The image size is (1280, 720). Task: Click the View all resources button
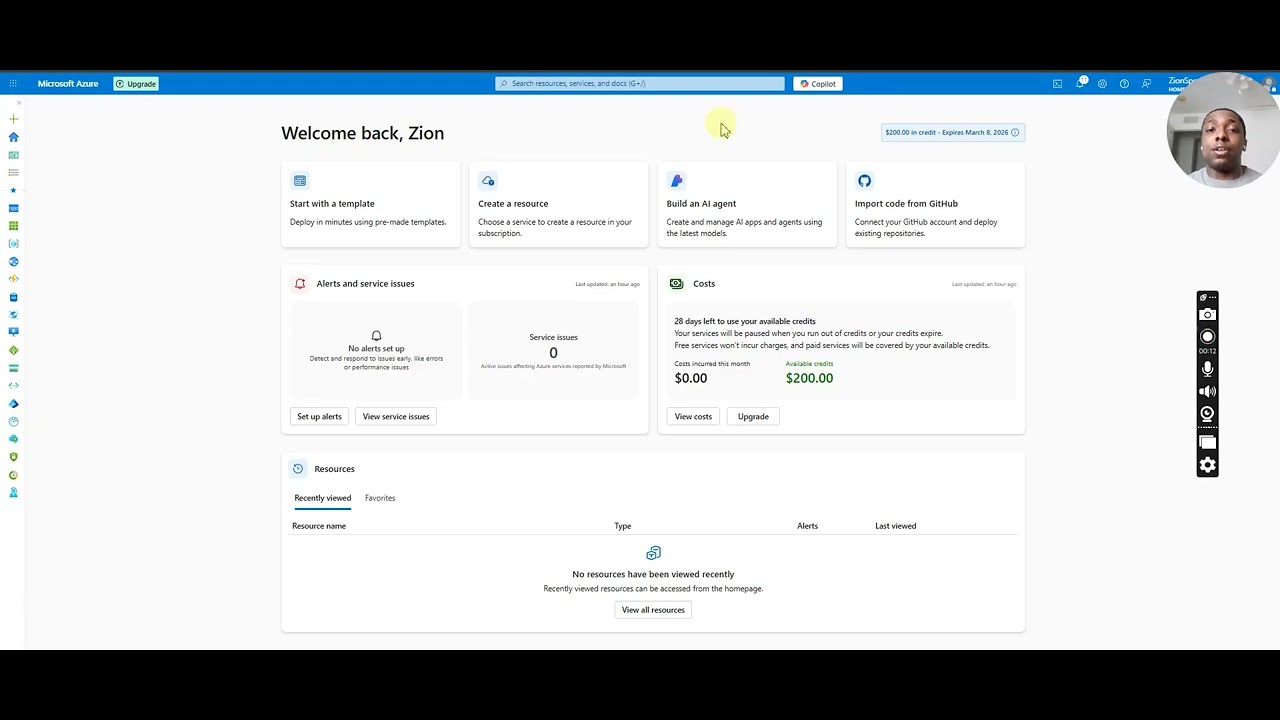coord(653,610)
